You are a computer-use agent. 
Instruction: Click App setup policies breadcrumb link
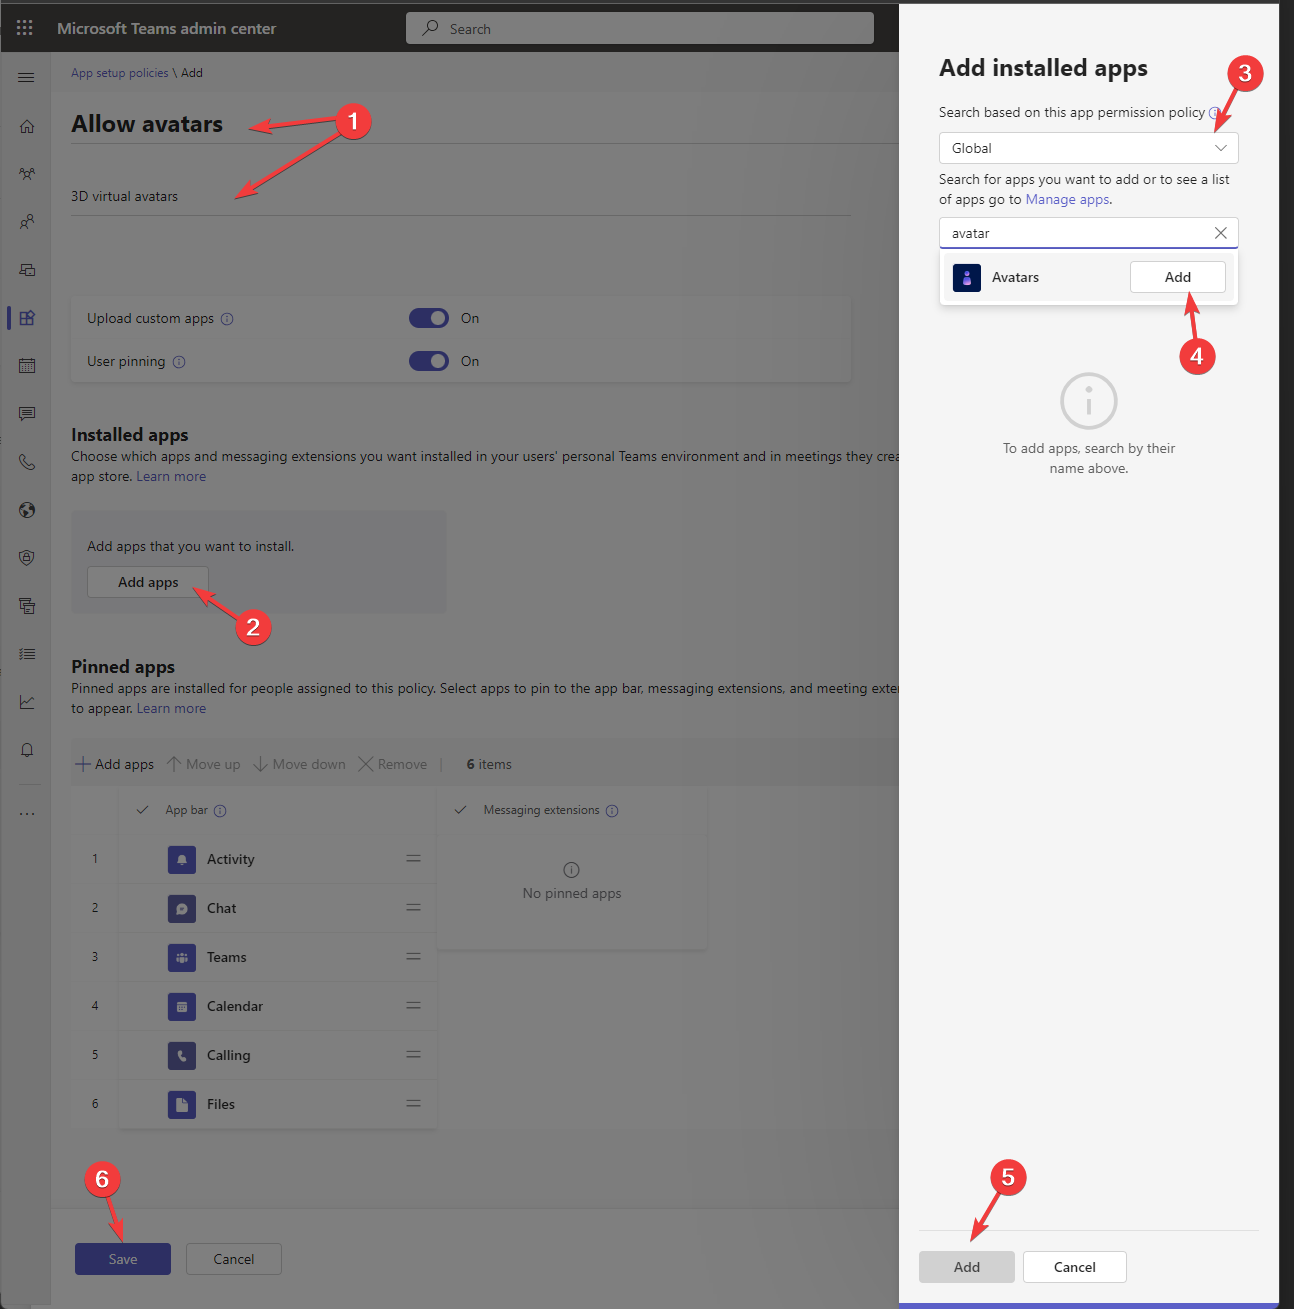pyautogui.click(x=120, y=73)
